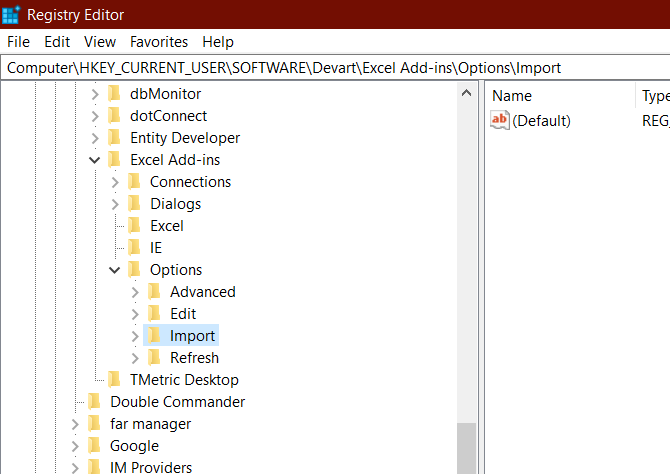Click the Entity Developer folder icon
The width and height of the screenshot is (670, 474).
(x=114, y=138)
